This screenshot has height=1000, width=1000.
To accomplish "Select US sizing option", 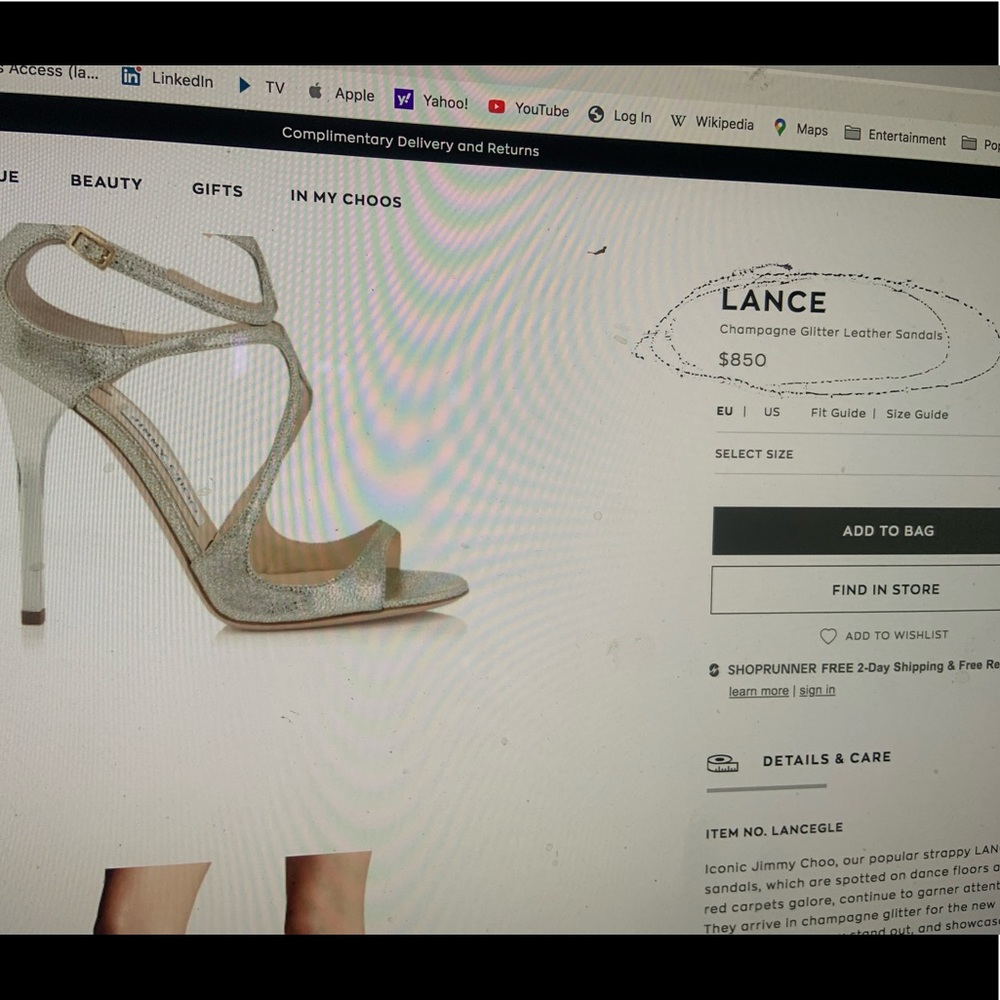I will click(772, 412).
